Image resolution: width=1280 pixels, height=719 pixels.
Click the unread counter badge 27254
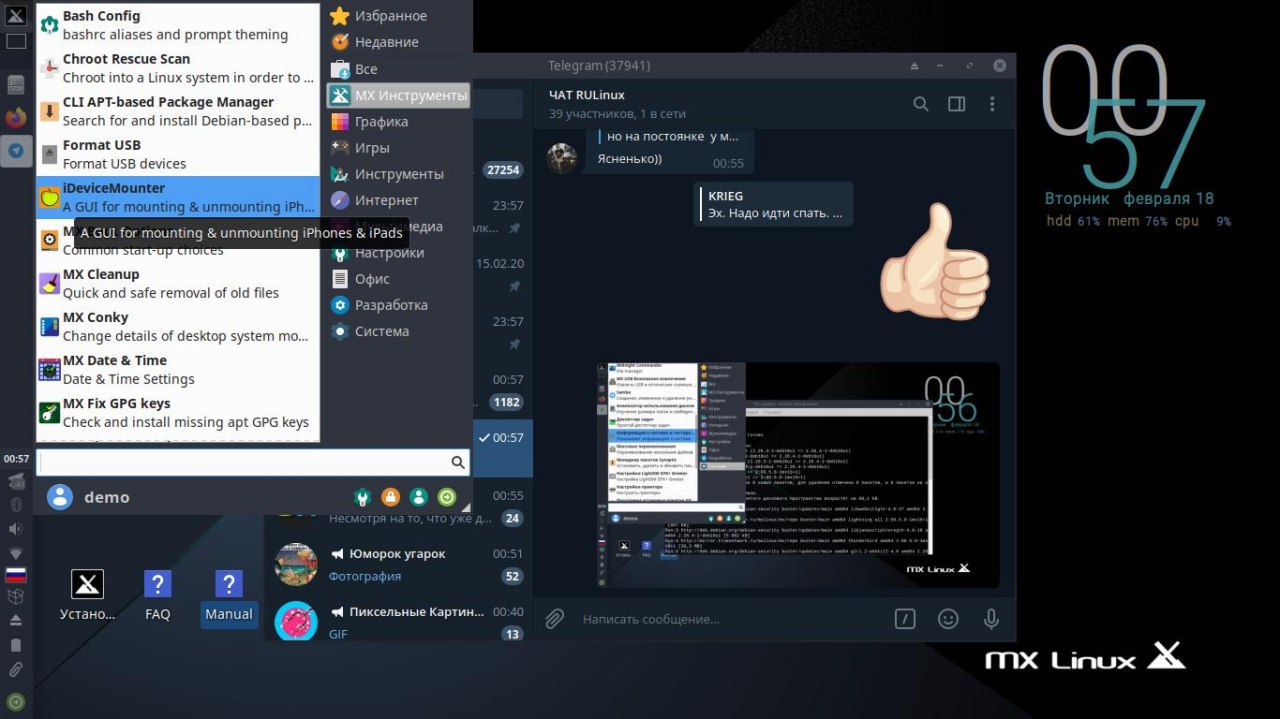503,170
